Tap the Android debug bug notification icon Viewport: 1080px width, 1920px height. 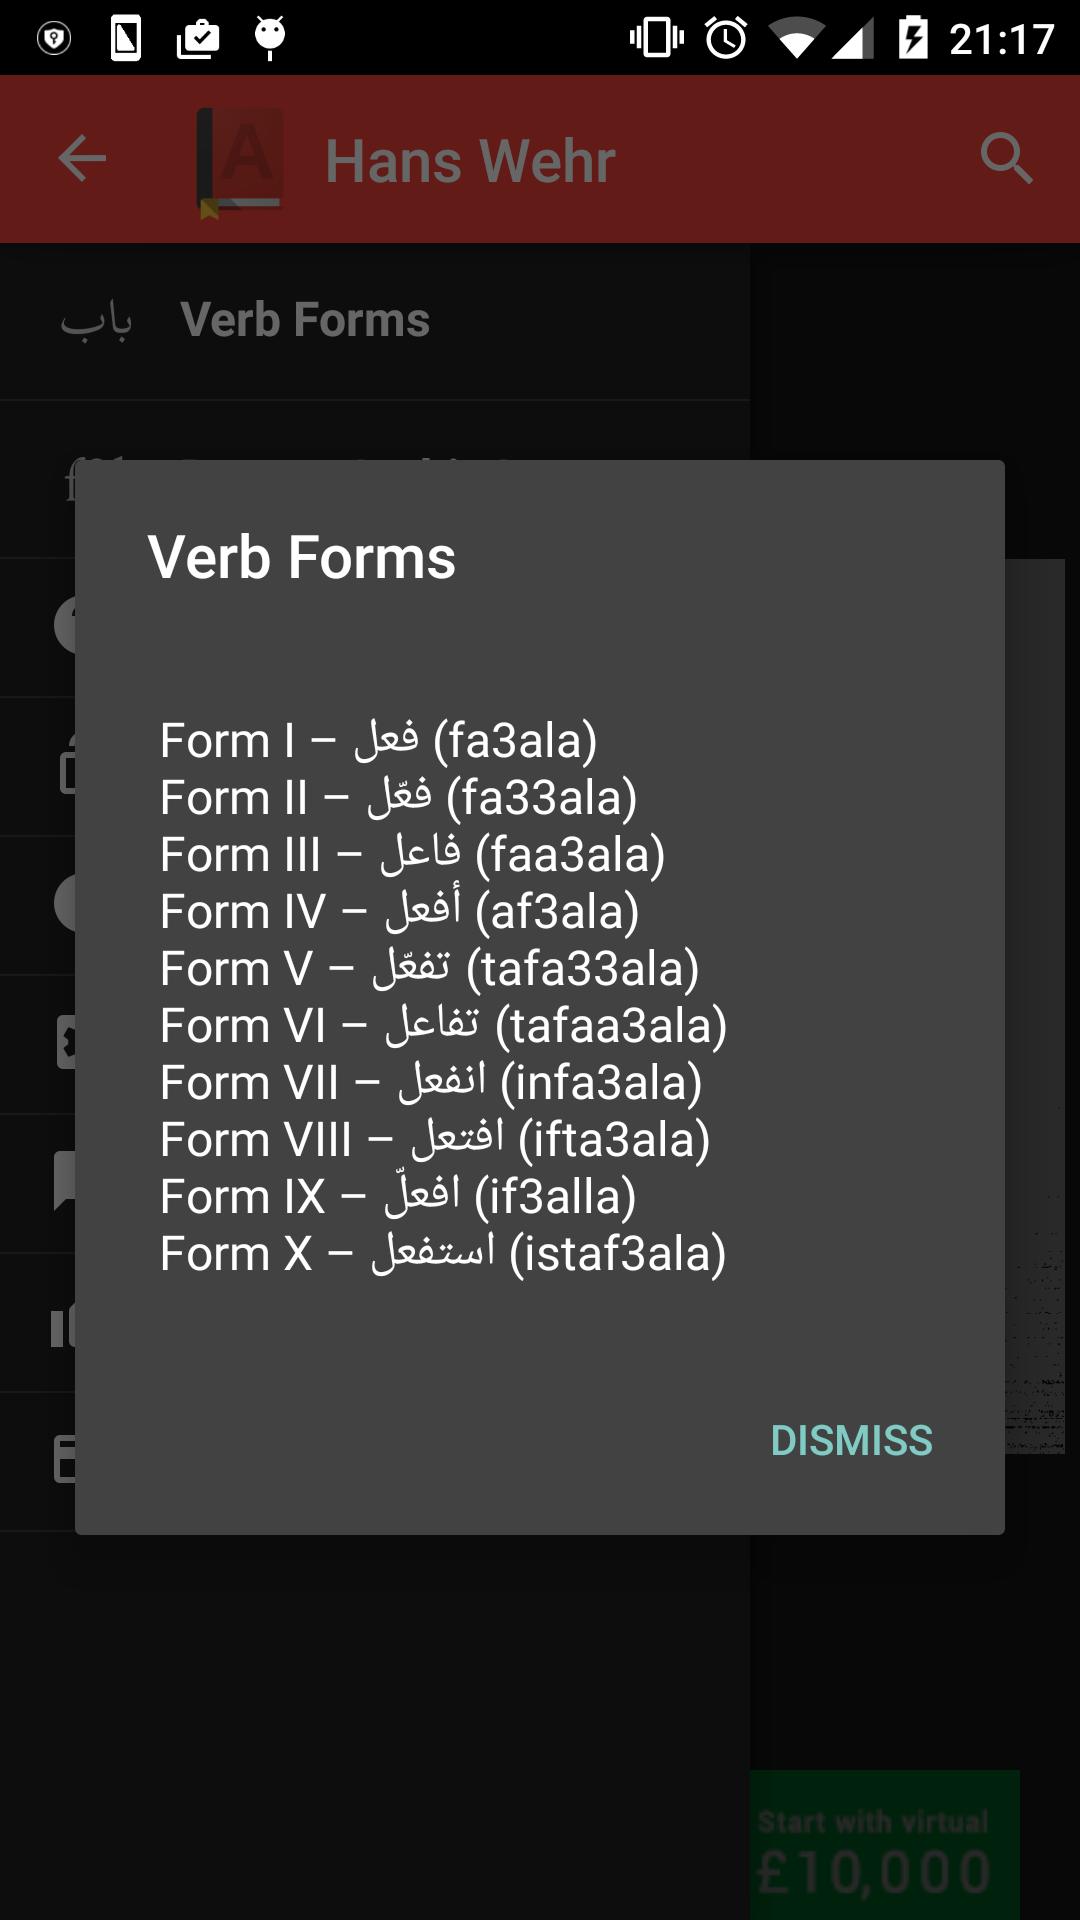pos(270,38)
